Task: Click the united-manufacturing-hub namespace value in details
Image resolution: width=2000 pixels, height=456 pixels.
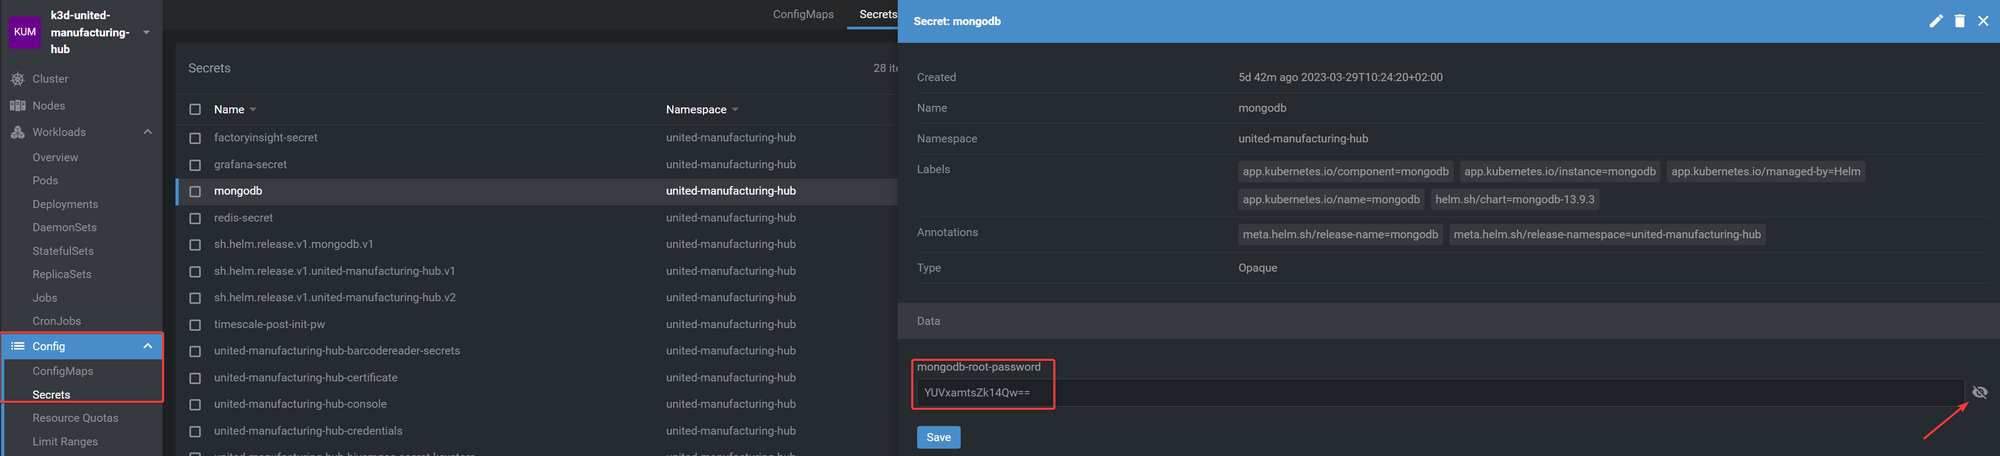Action: pyautogui.click(x=1303, y=139)
